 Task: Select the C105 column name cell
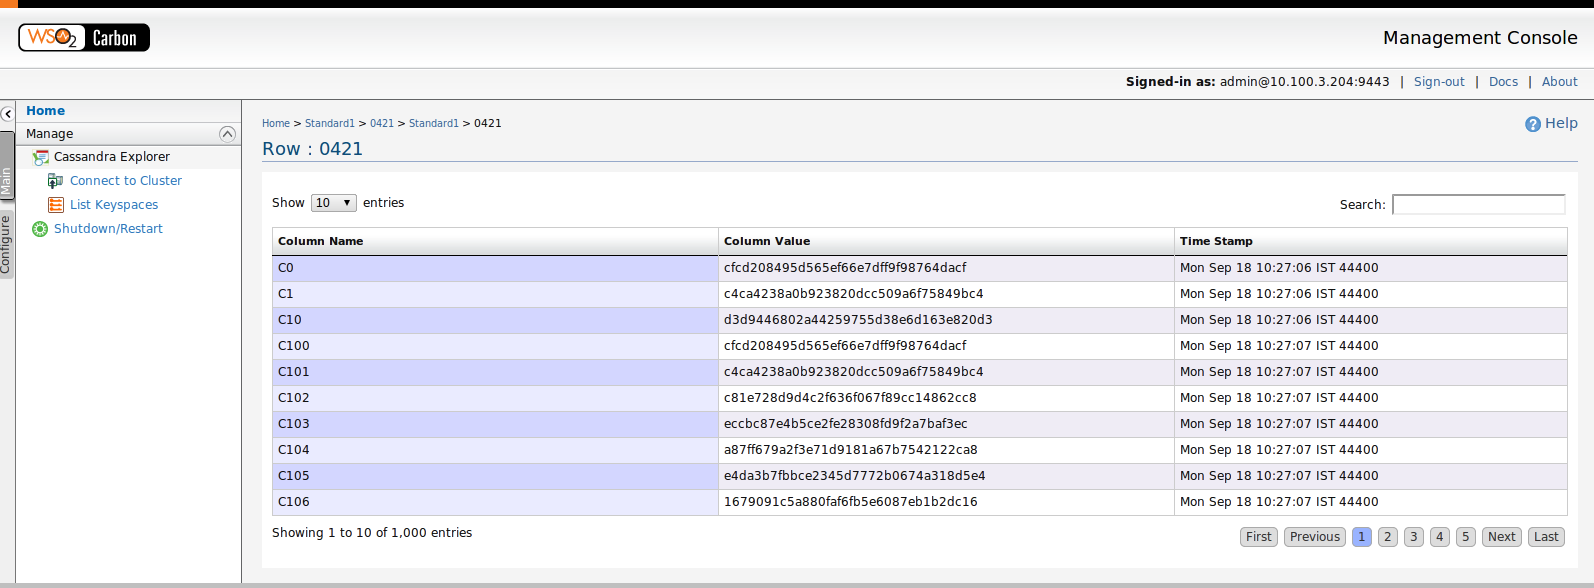(495, 476)
